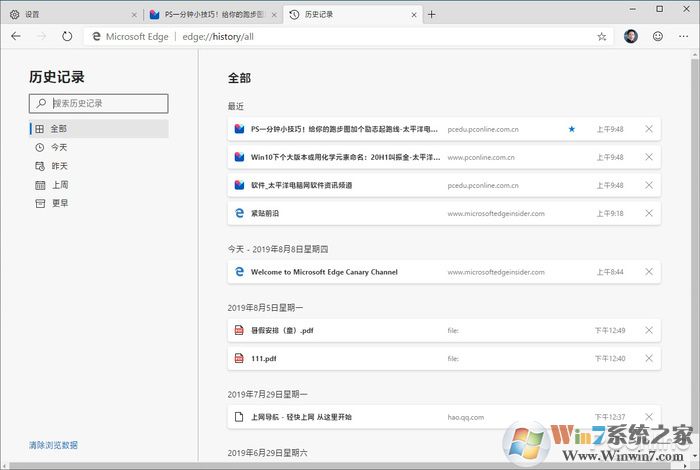
Task: Click PDF icon of 111.pdf row
Action: click(239, 358)
